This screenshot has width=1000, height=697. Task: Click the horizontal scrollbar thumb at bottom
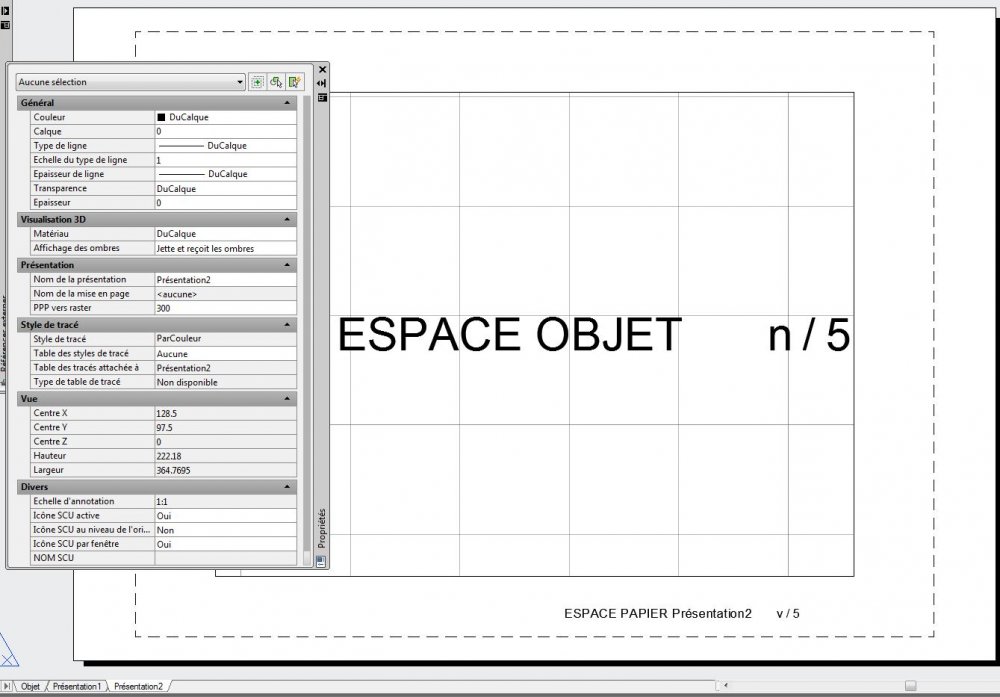tap(911, 686)
